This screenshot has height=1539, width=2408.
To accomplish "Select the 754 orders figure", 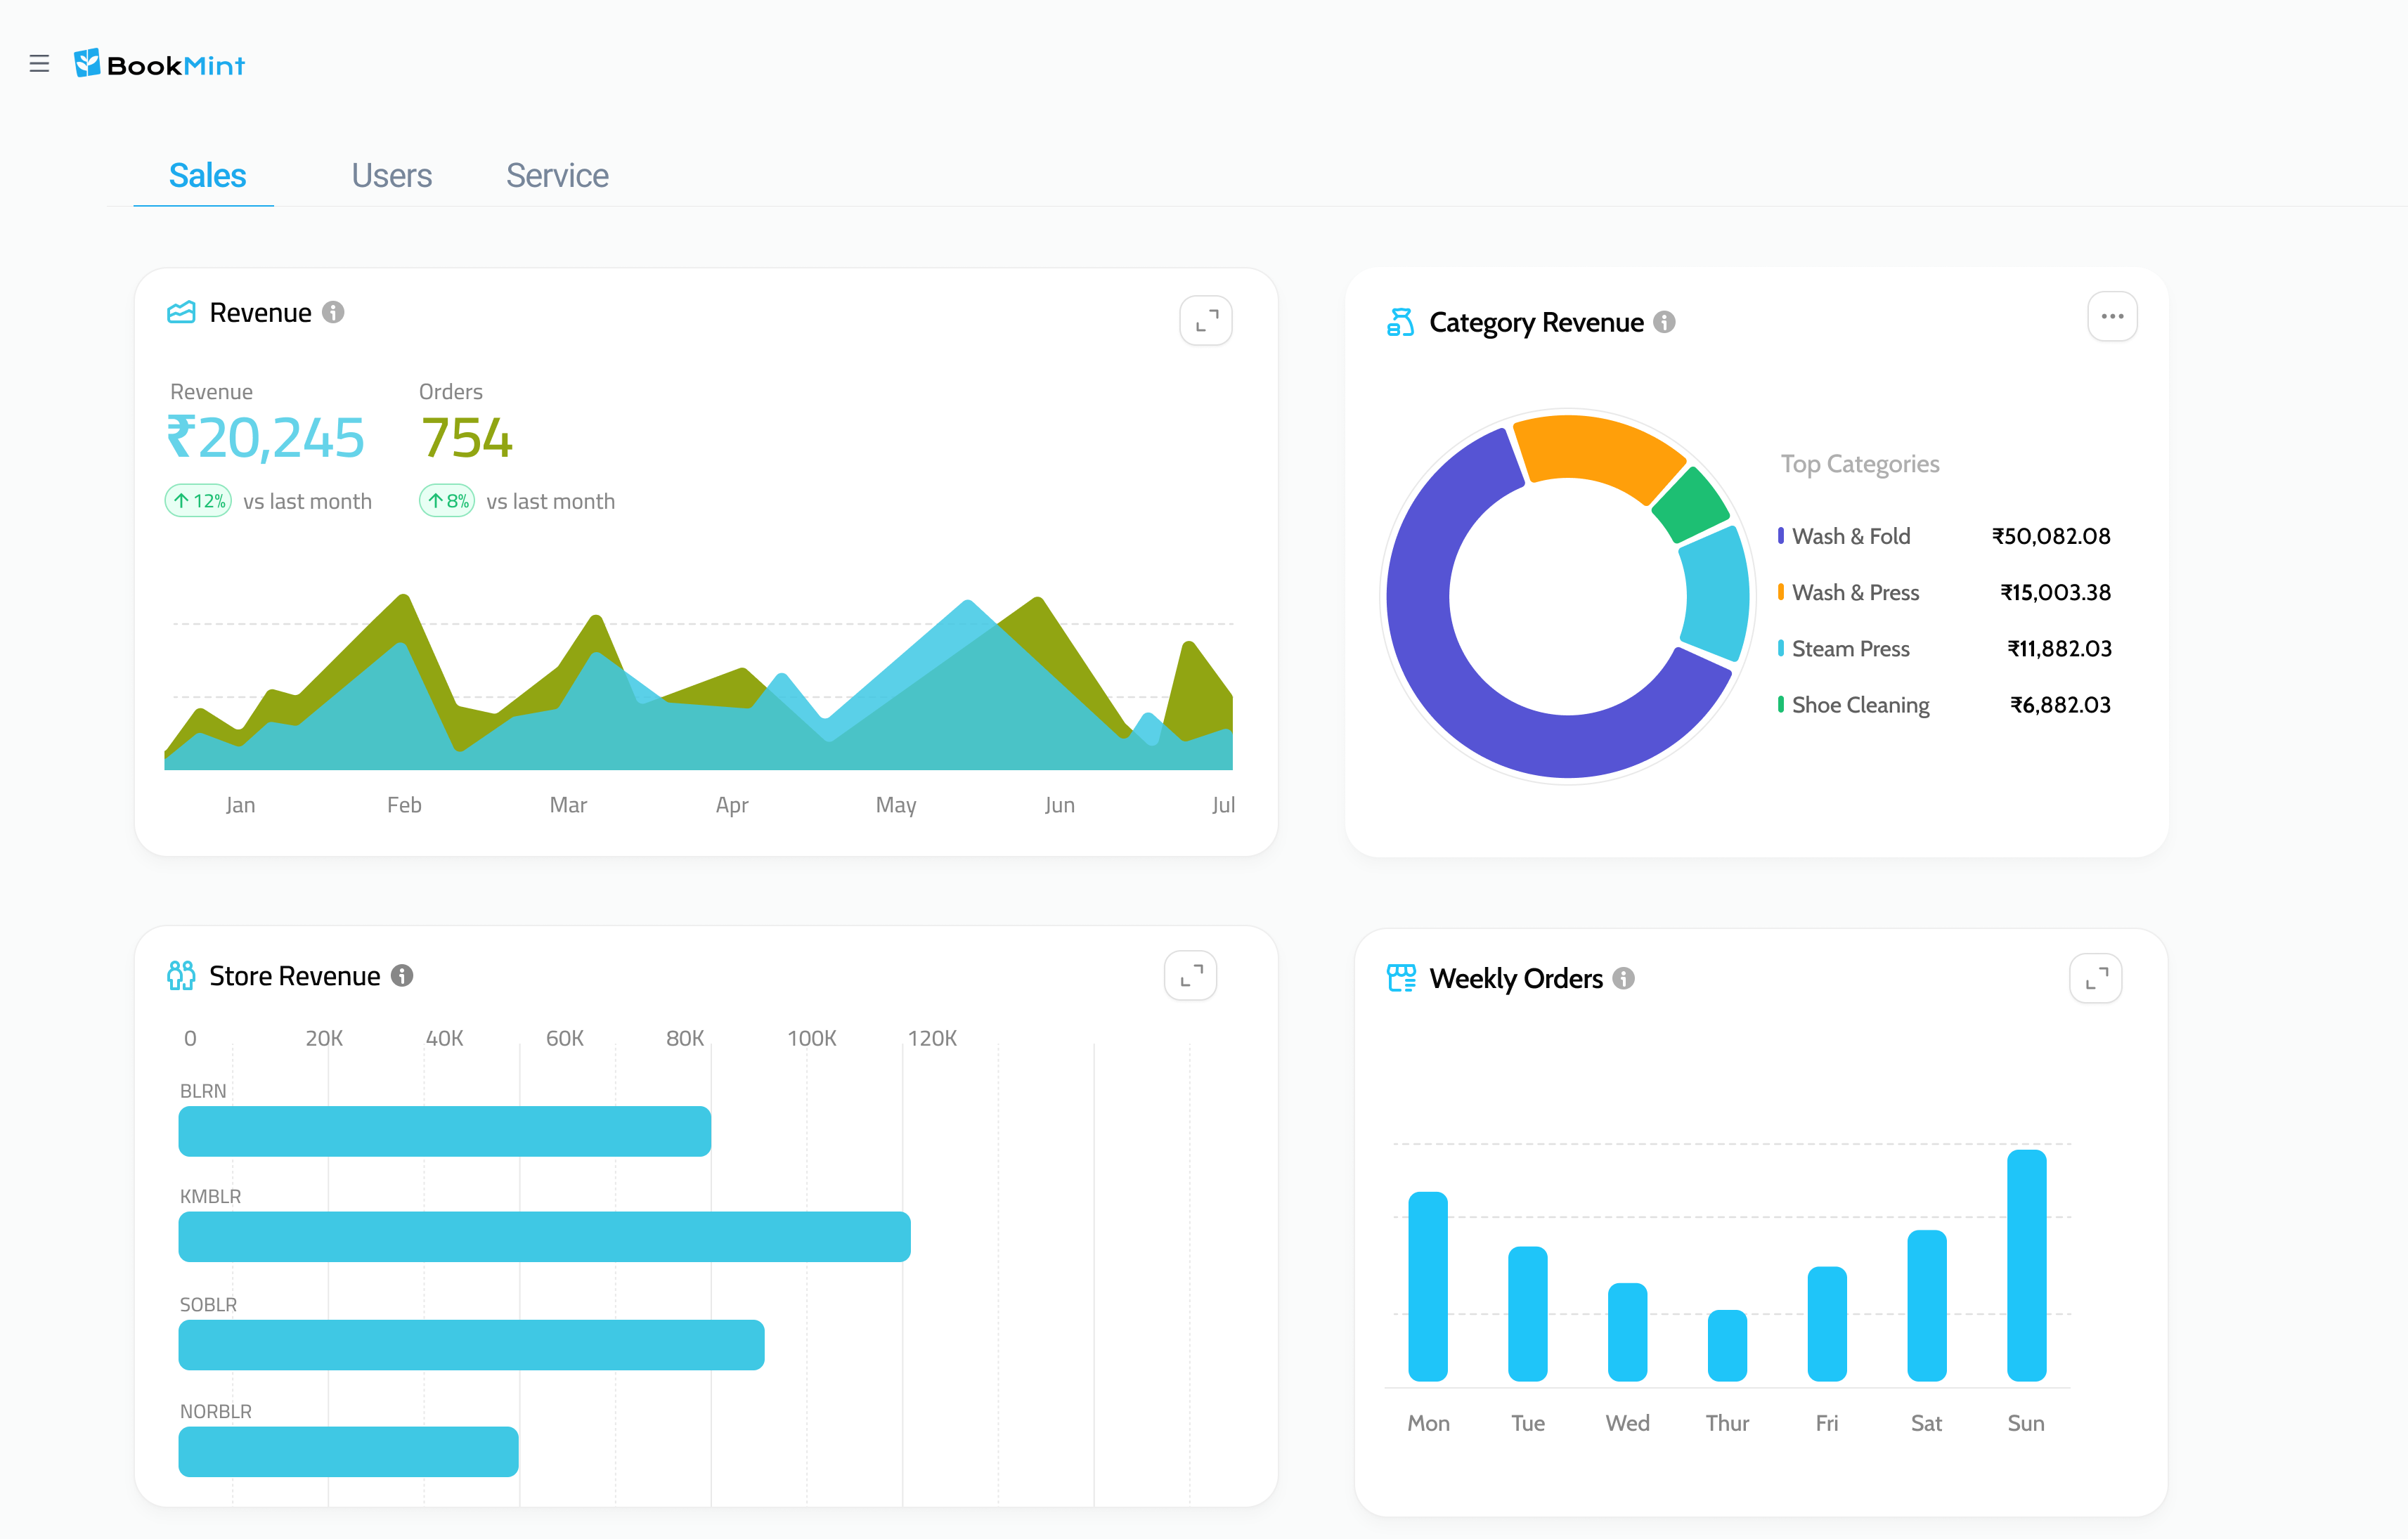I will pos(467,439).
